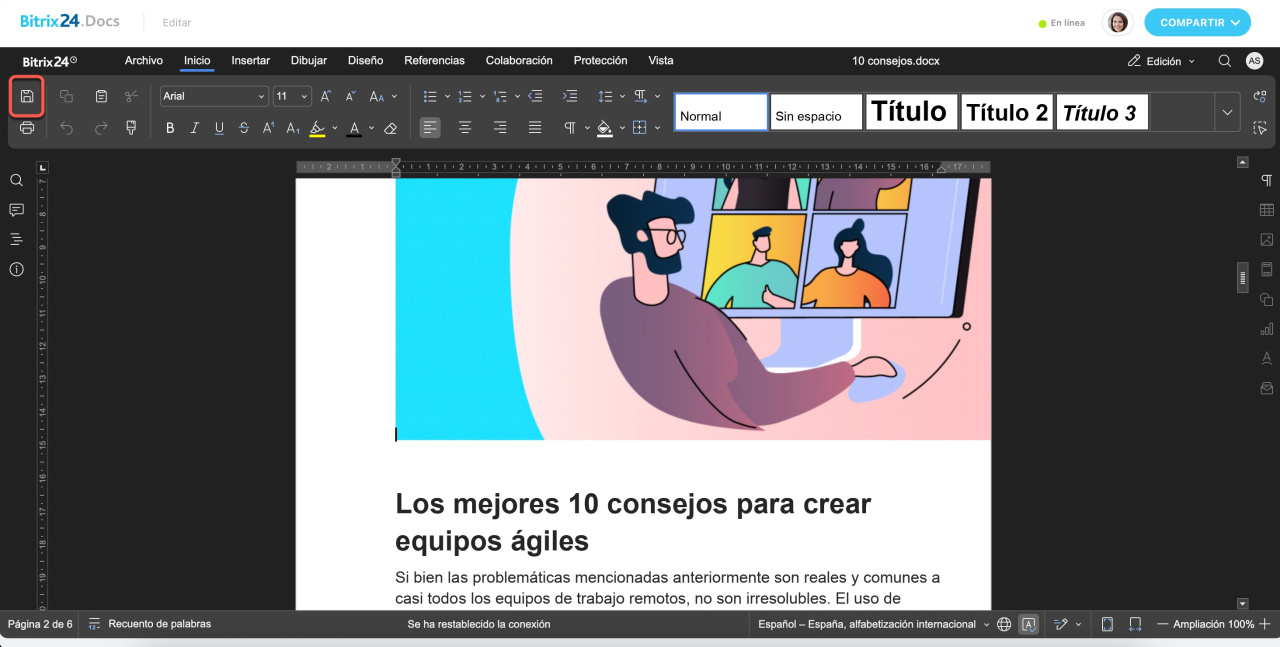Click the Paste clipboard icon
1280x647 pixels.
coord(101,96)
